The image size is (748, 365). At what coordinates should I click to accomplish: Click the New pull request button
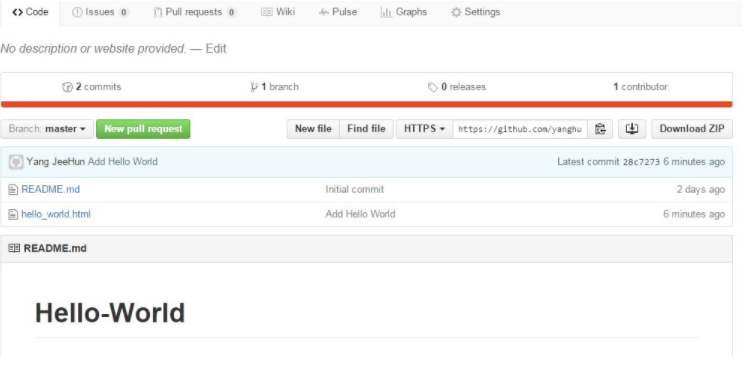click(143, 129)
